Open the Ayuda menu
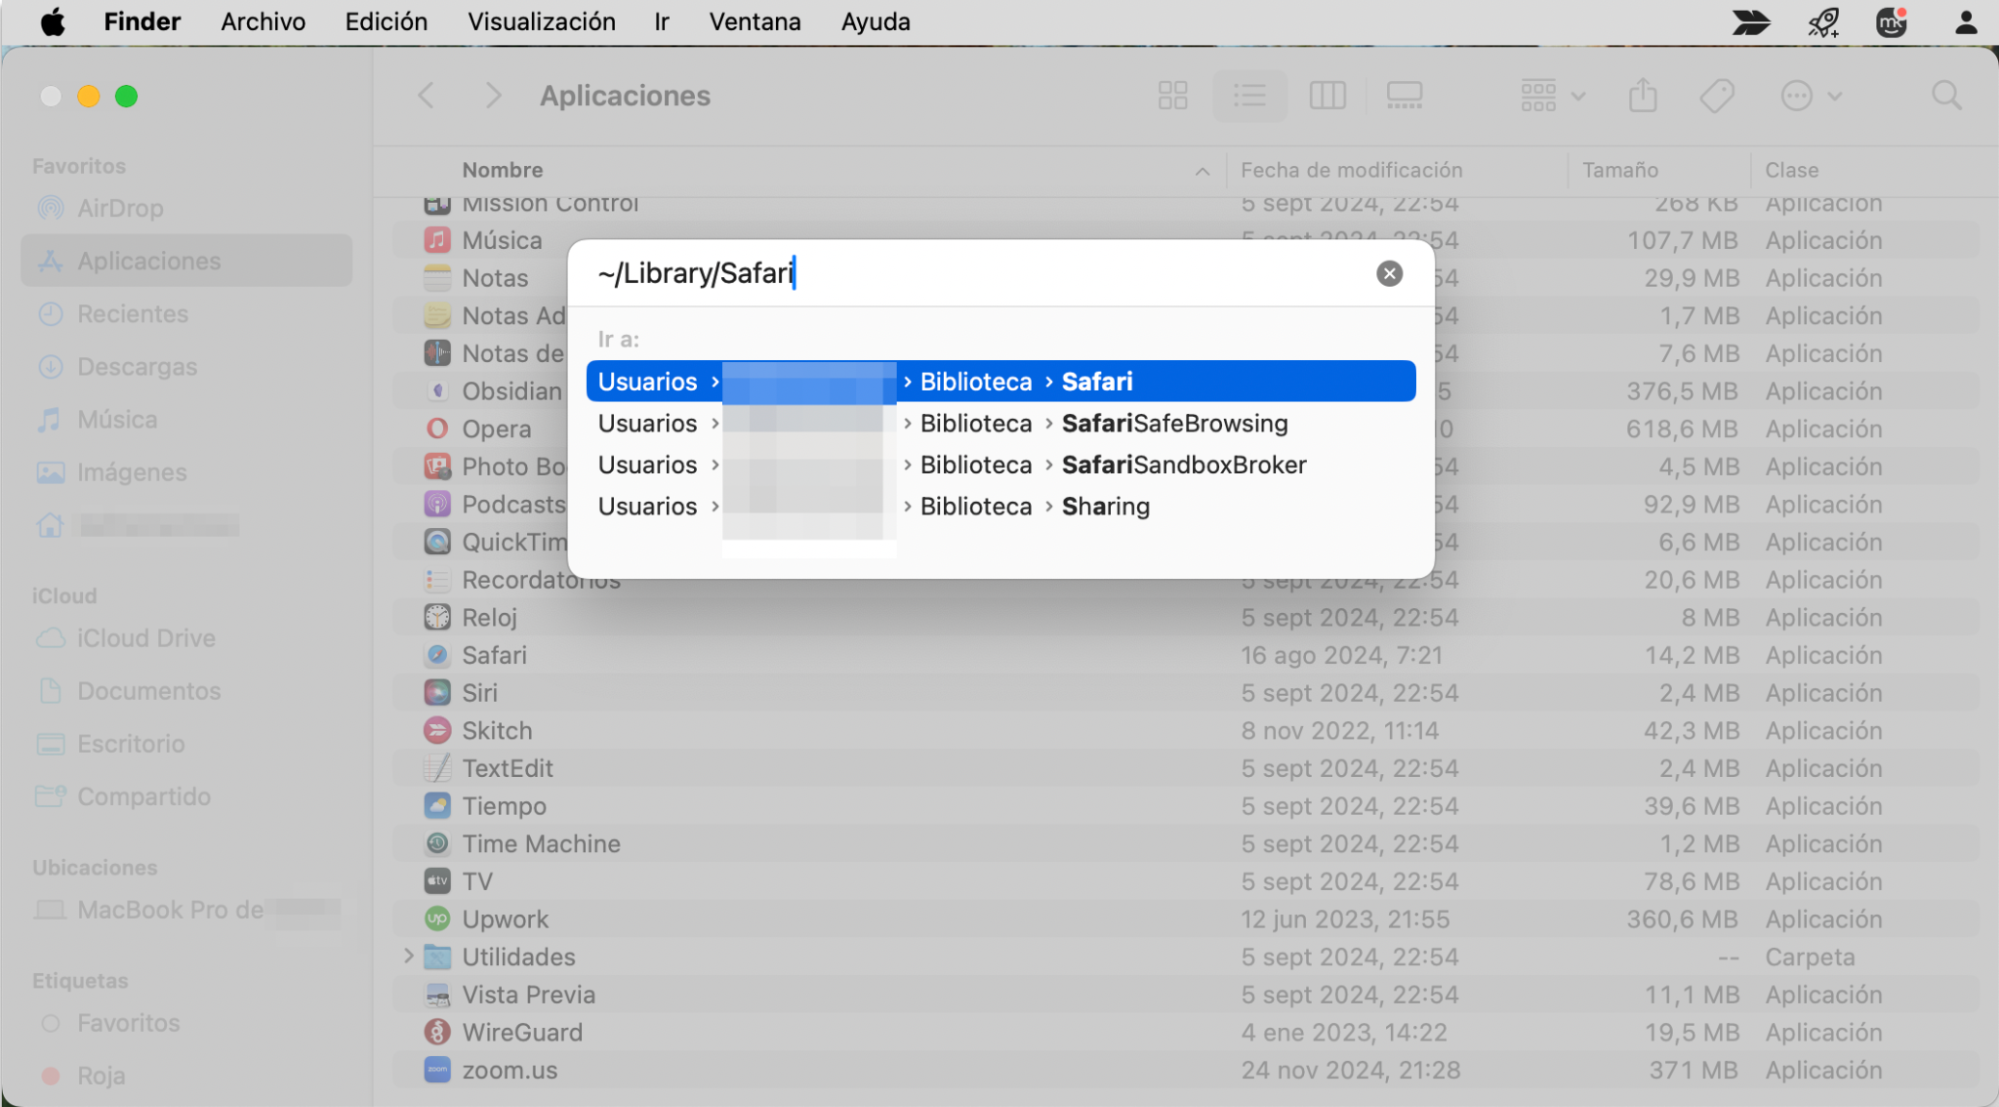This screenshot has width=1999, height=1107. (875, 22)
